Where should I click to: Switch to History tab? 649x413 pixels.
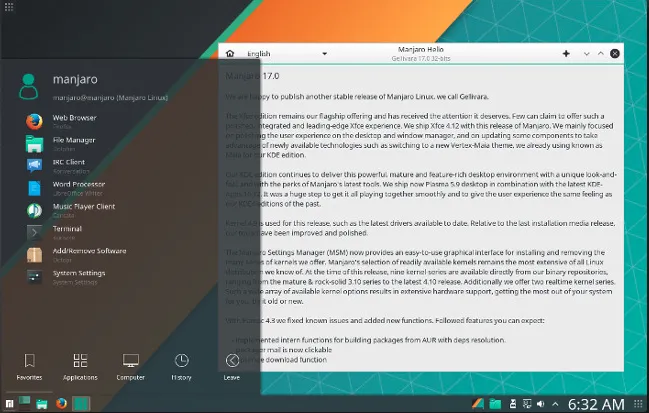[181, 367]
